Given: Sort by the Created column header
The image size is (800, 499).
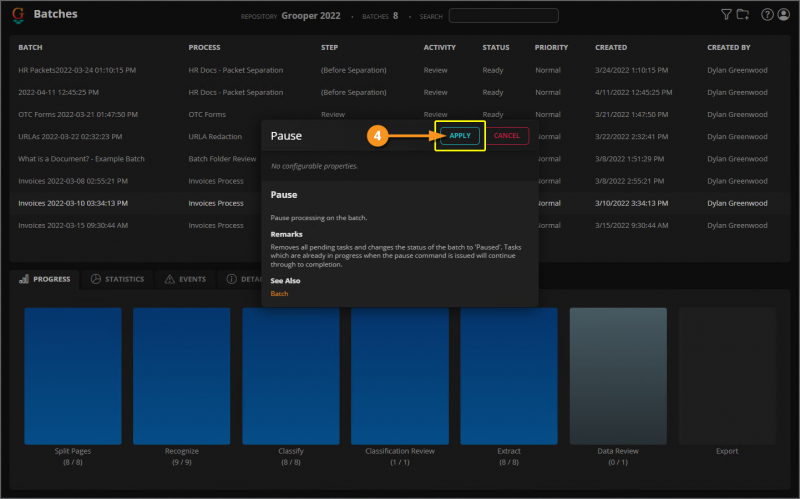Looking at the screenshot, I should [611, 47].
